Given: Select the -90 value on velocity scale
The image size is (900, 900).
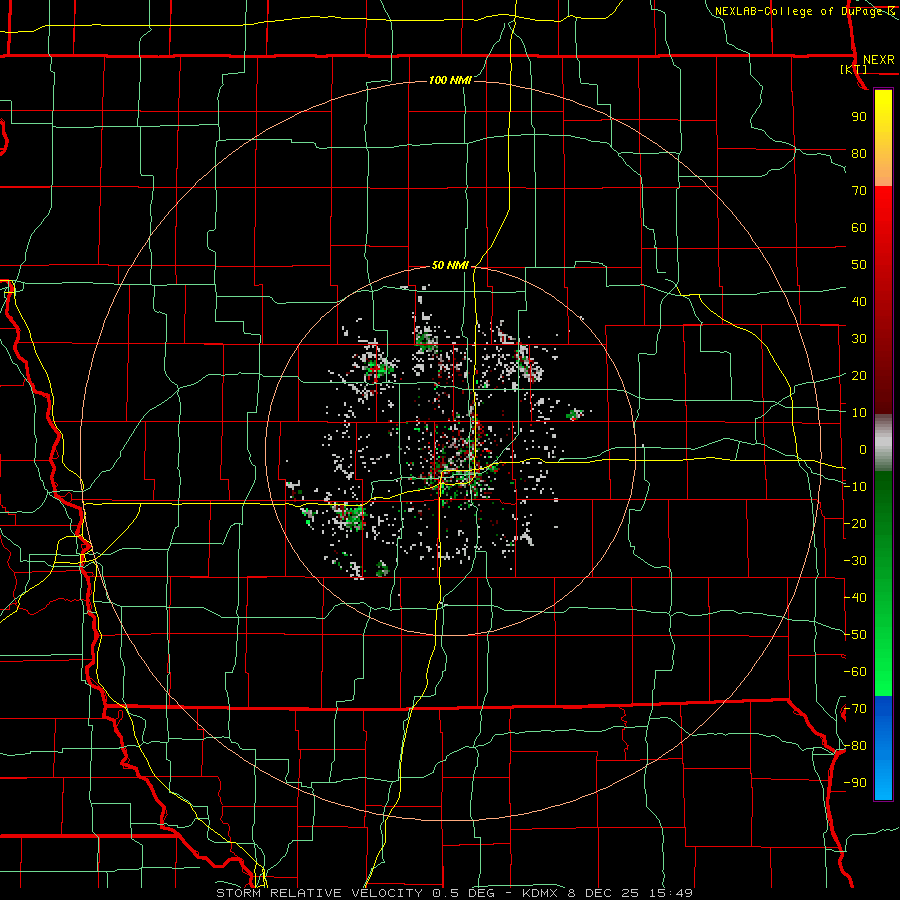Looking at the screenshot, I should [855, 783].
